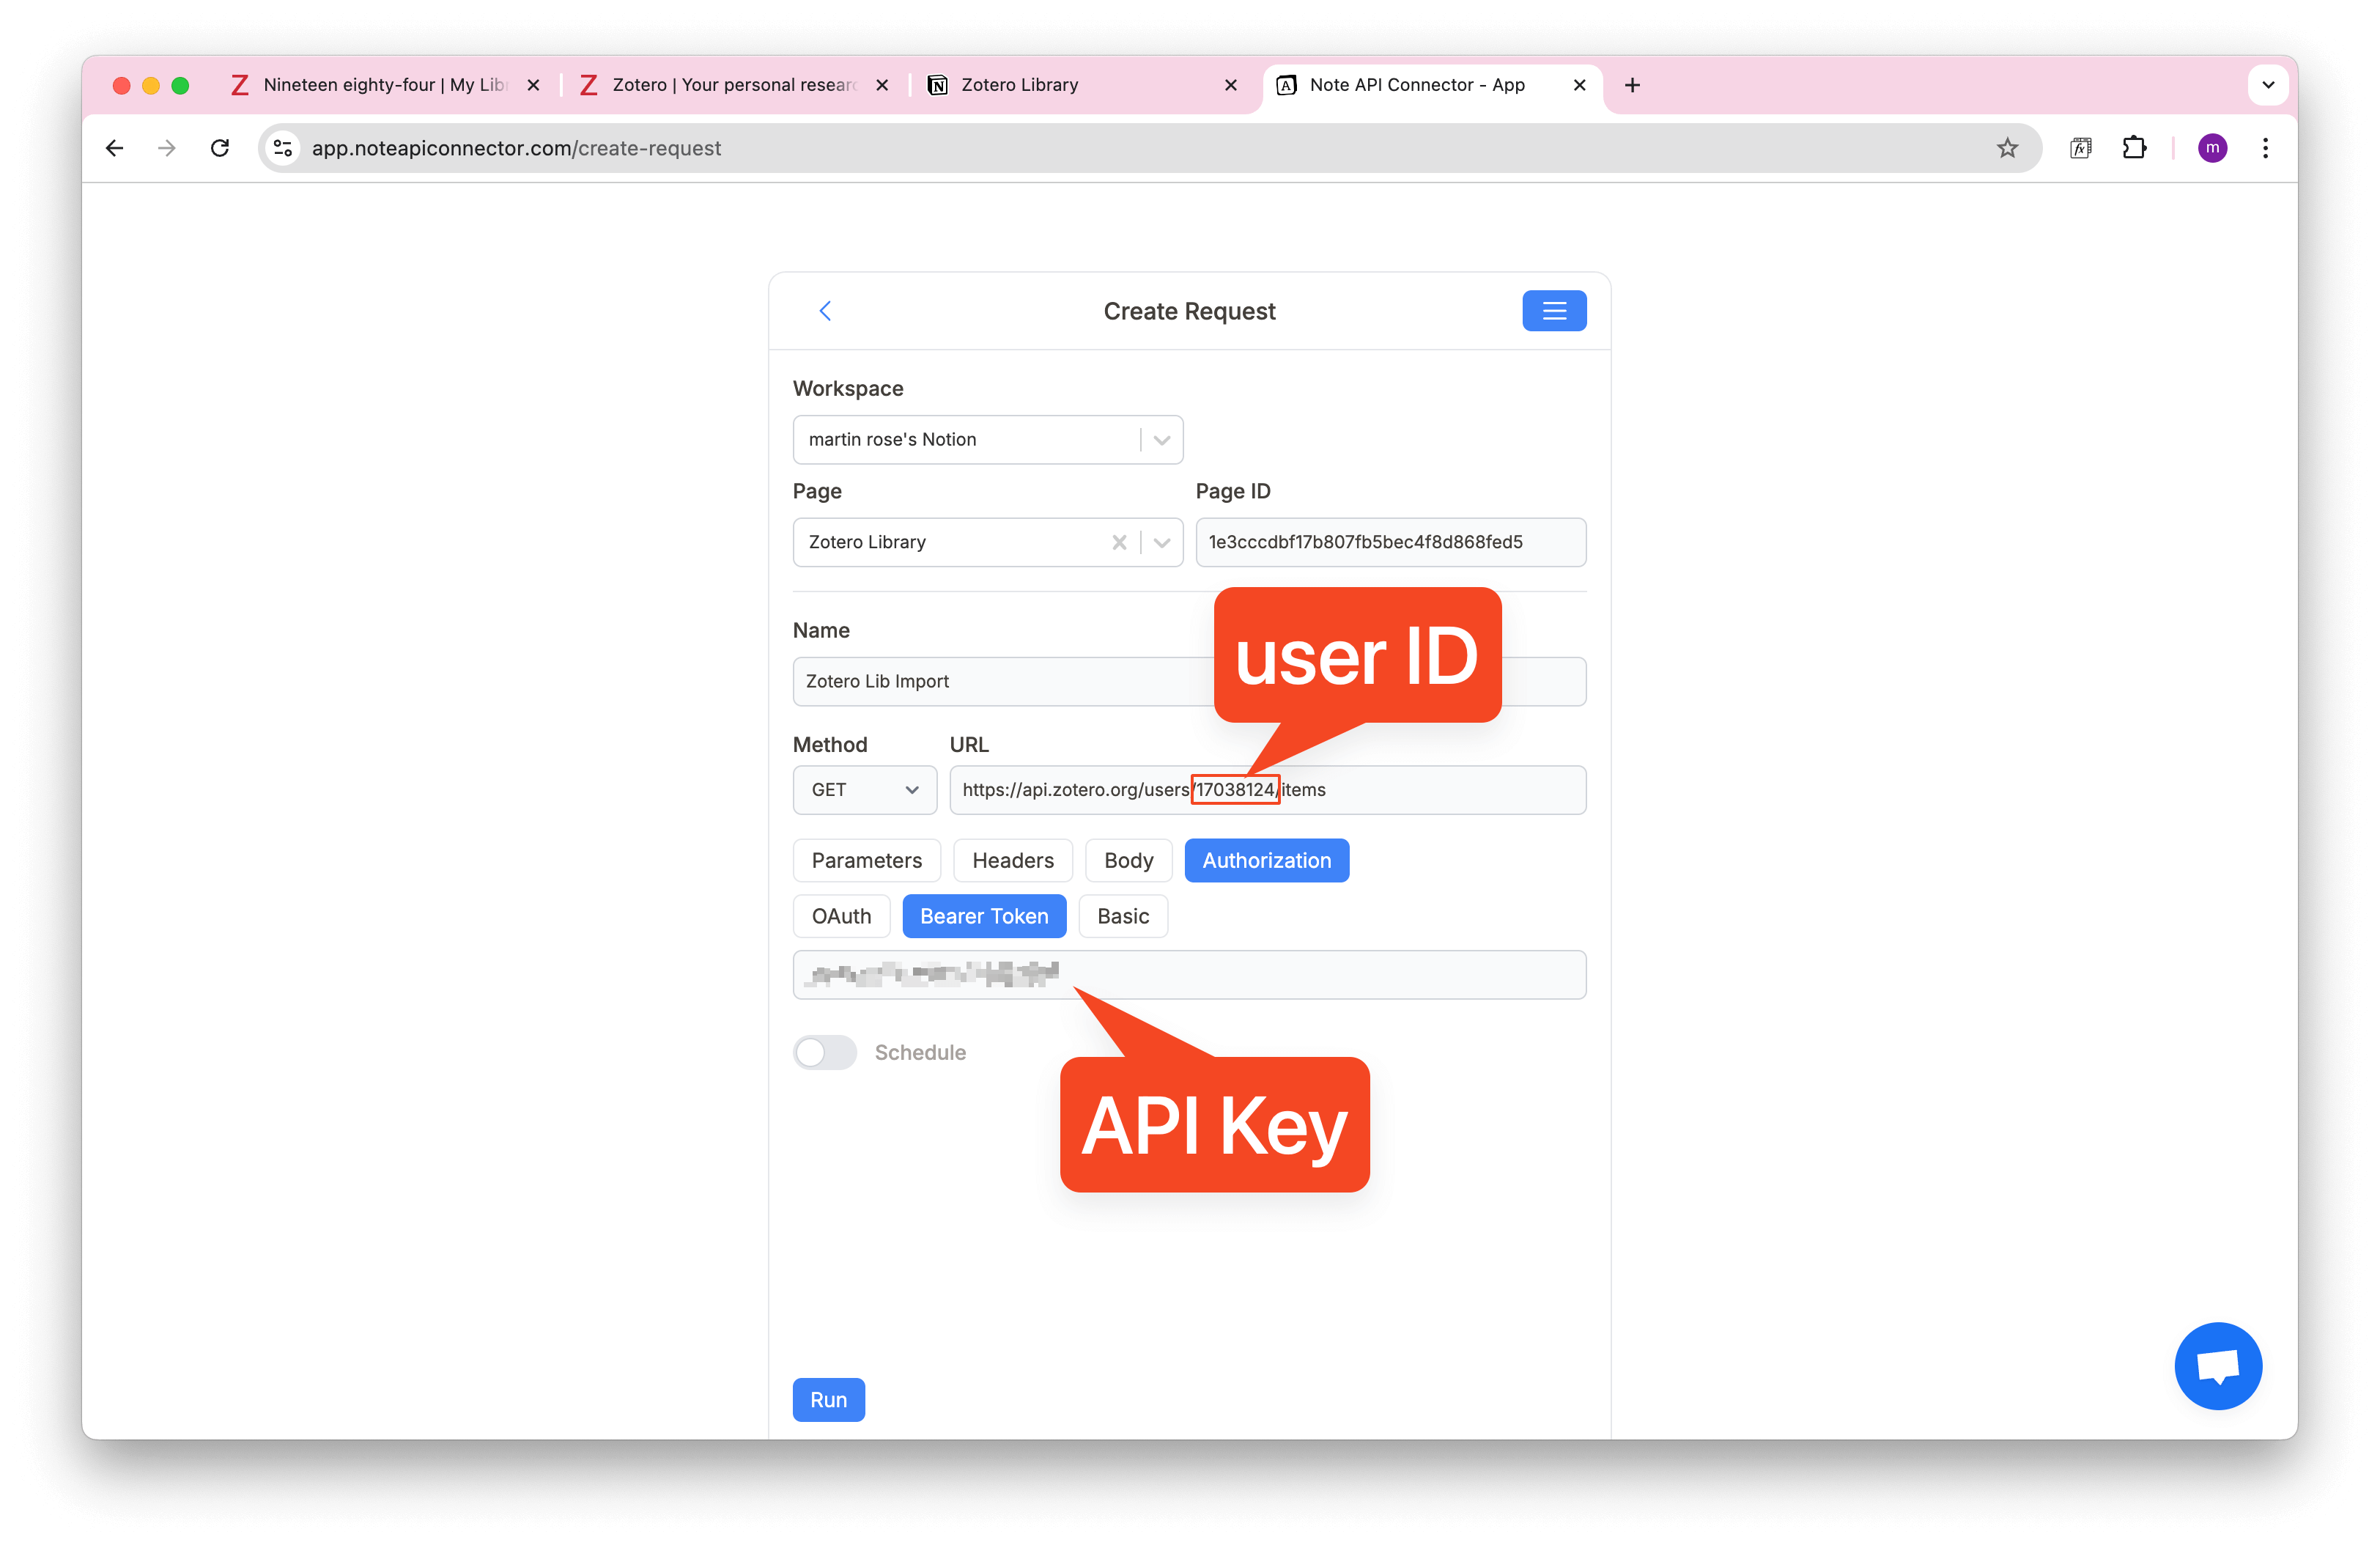Image resolution: width=2380 pixels, height=1548 pixels.
Task: Choose Basic authorization type
Action: pos(1123,916)
